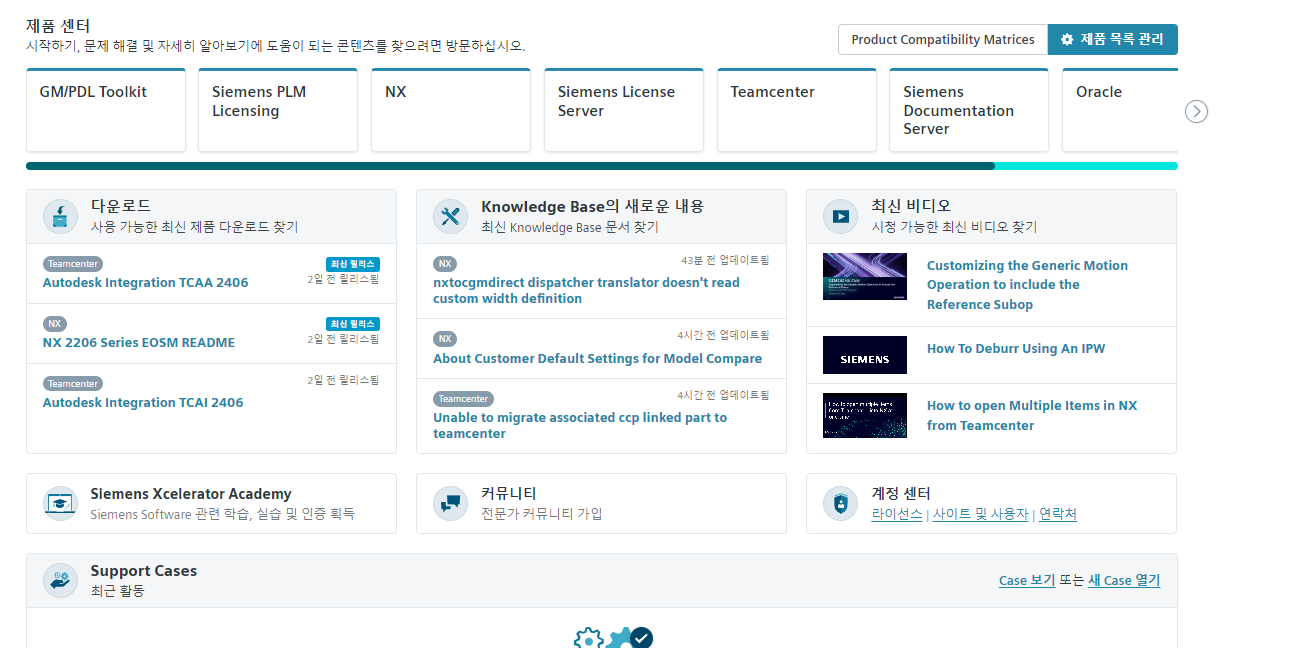This screenshot has height=648, width=1291.
Task: Click the 43분 전 업데이트됨 timestamp
Action: pyautogui.click(x=725, y=260)
